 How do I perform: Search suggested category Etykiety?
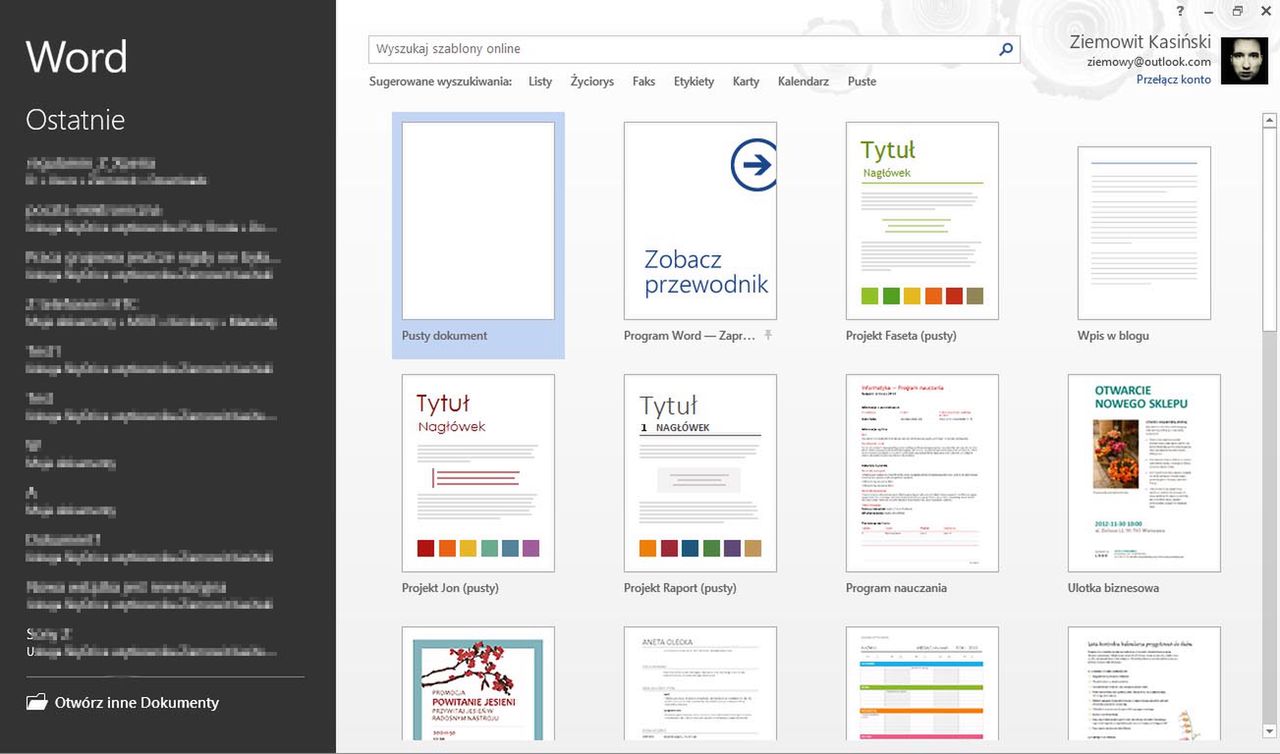694,81
